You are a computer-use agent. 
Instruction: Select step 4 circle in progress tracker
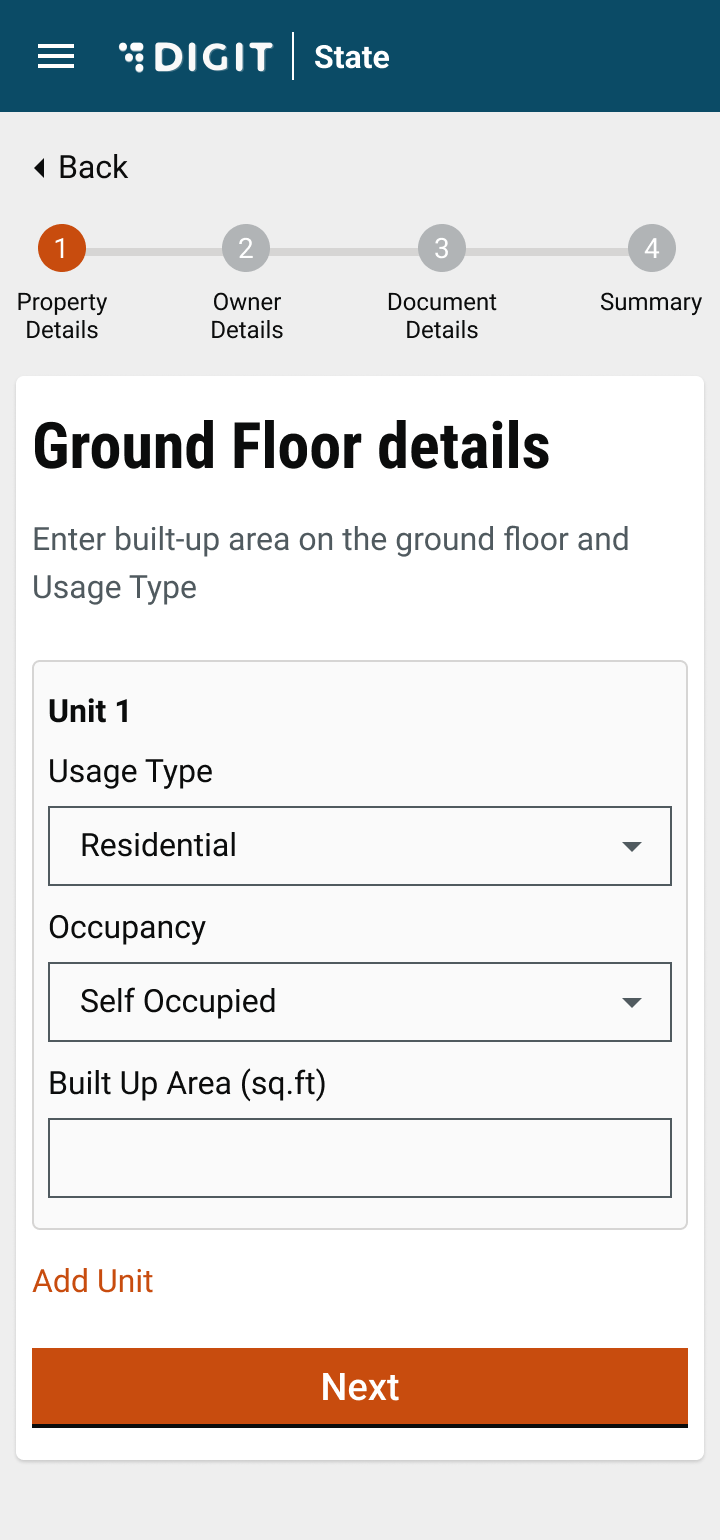(x=652, y=248)
